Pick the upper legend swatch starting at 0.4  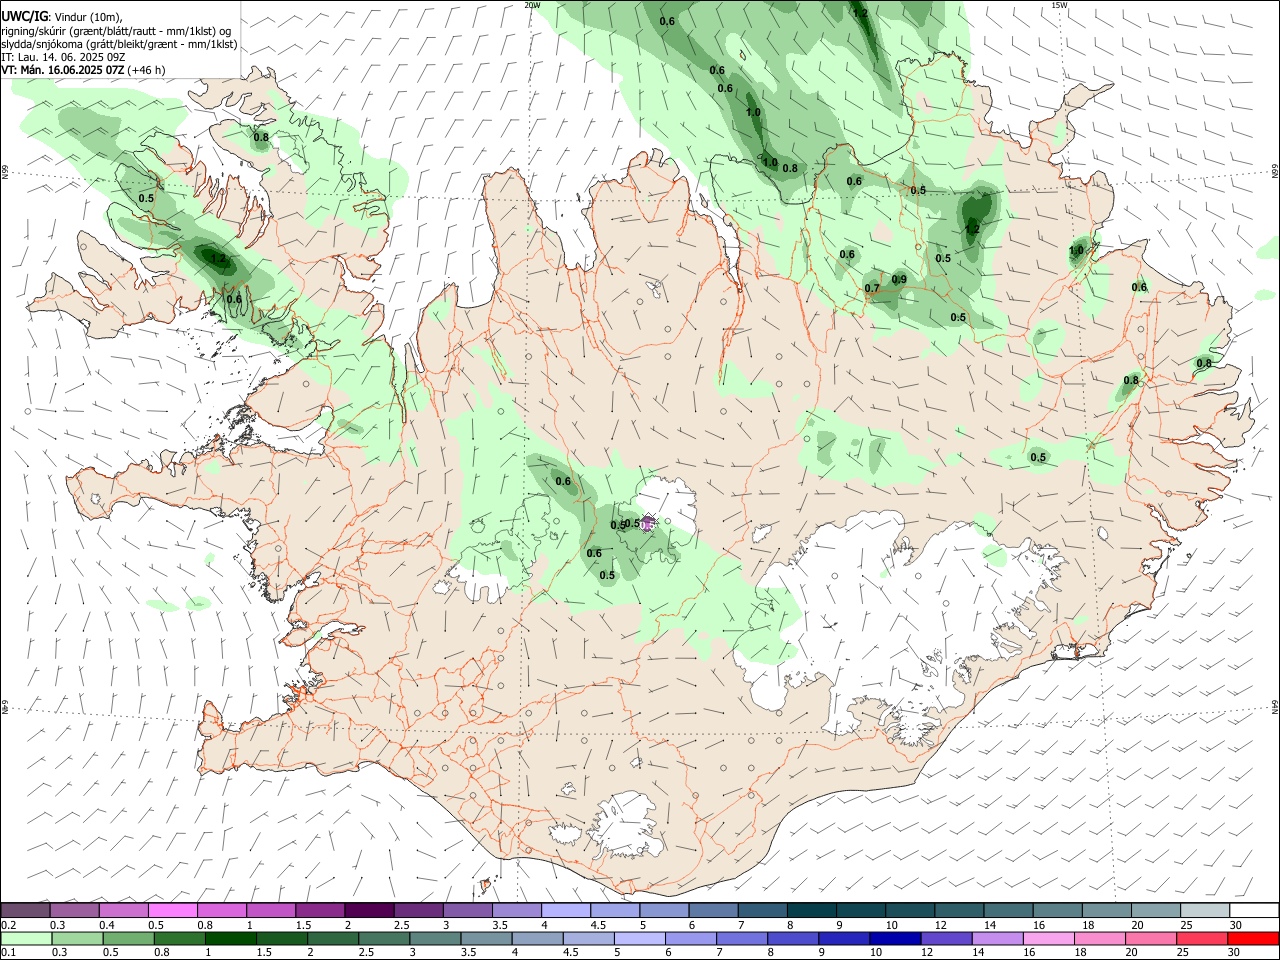(x=124, y=910)
